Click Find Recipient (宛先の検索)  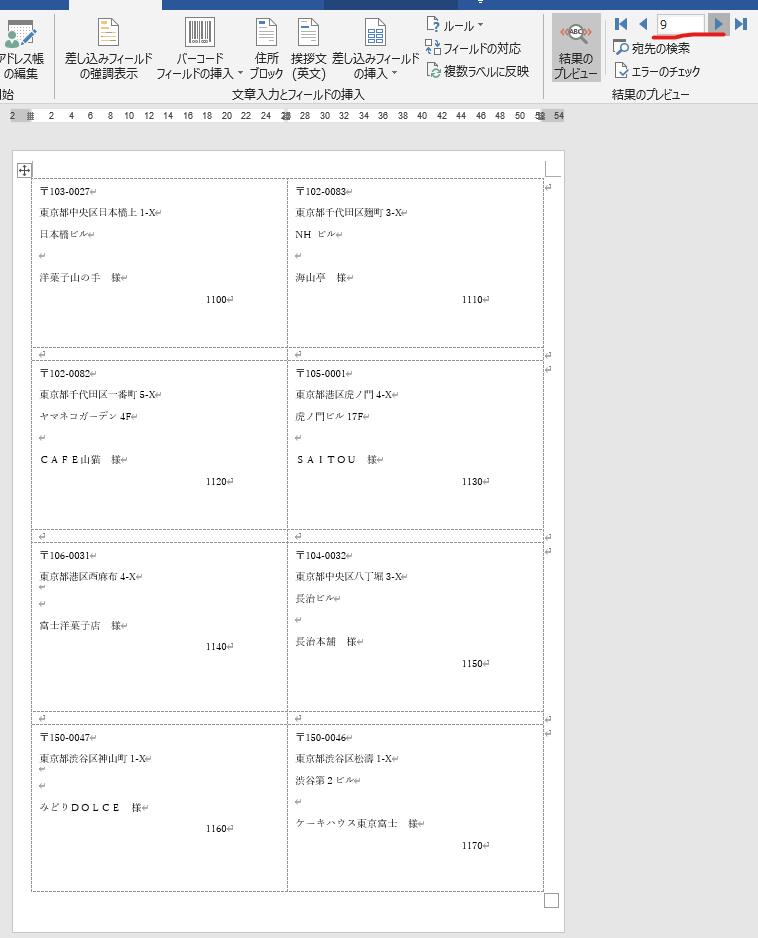pos(652,48)
